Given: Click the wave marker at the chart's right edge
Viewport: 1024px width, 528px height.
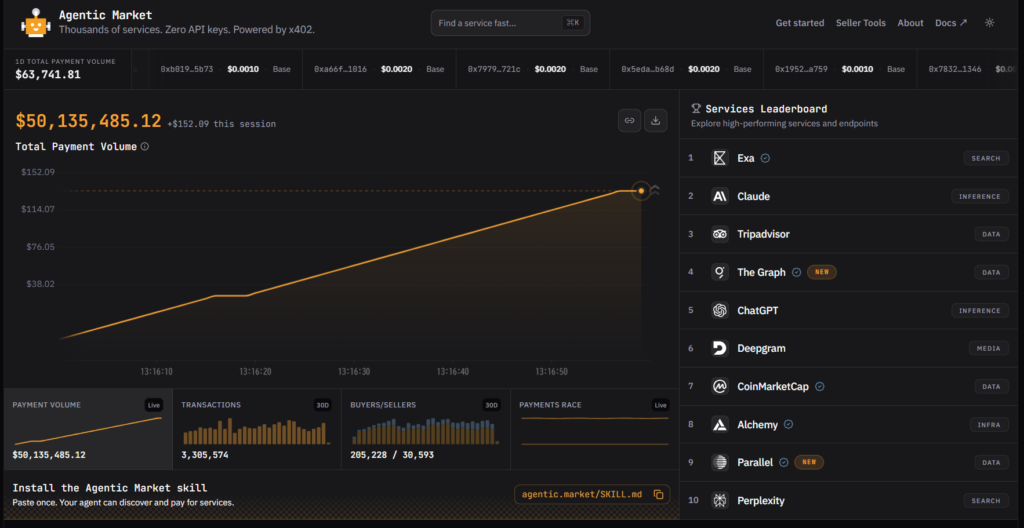Looking at the screenshot, I should point(654,191).
